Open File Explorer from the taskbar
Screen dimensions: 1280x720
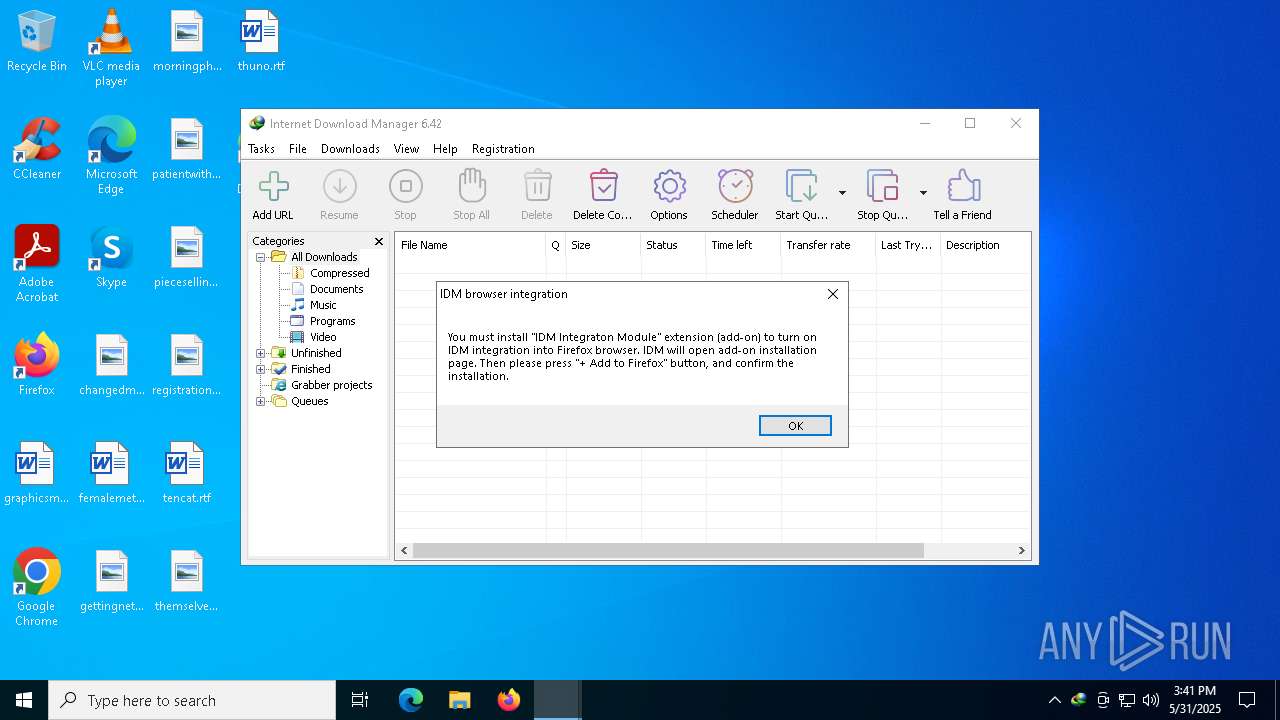(x=459, y=700)
